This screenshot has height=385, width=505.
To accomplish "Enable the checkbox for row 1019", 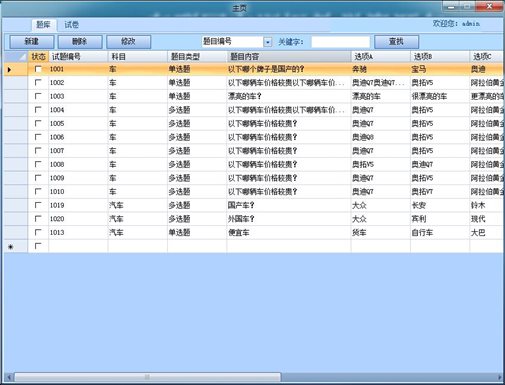I will click(38, 205).
